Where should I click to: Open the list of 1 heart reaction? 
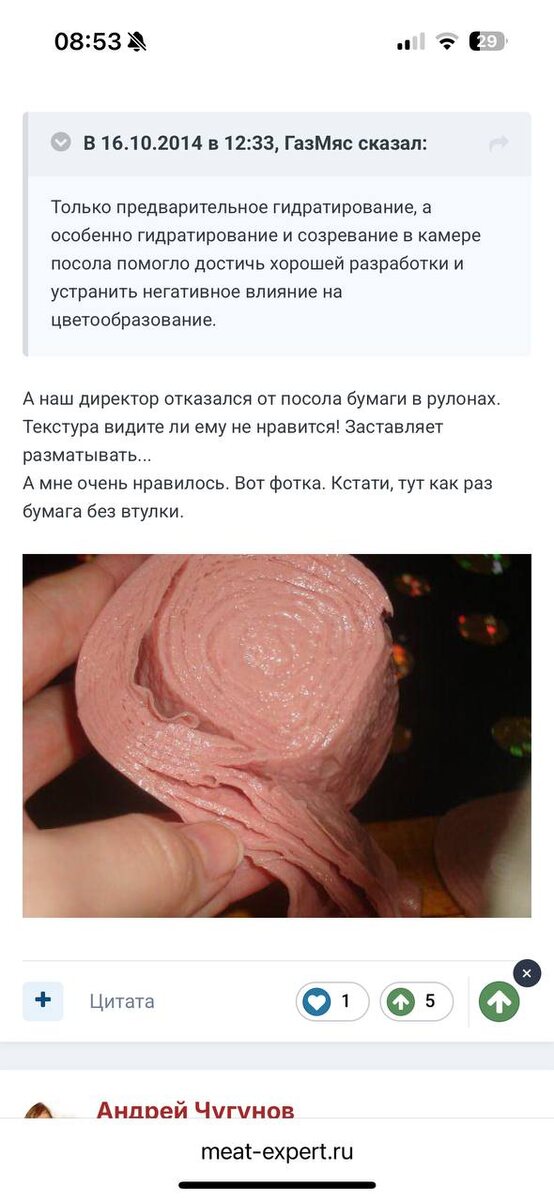pyautogui.click(x=333, y=1001)
